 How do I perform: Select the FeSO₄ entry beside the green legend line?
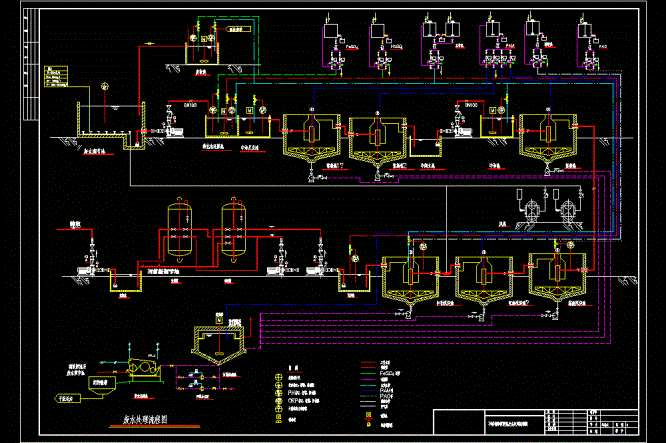pyautogui.click(x=389, y=374)
